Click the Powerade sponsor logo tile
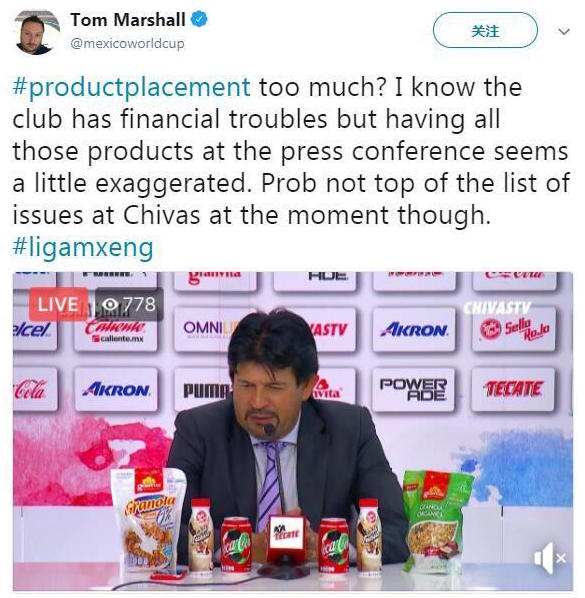 pos(413,389)
